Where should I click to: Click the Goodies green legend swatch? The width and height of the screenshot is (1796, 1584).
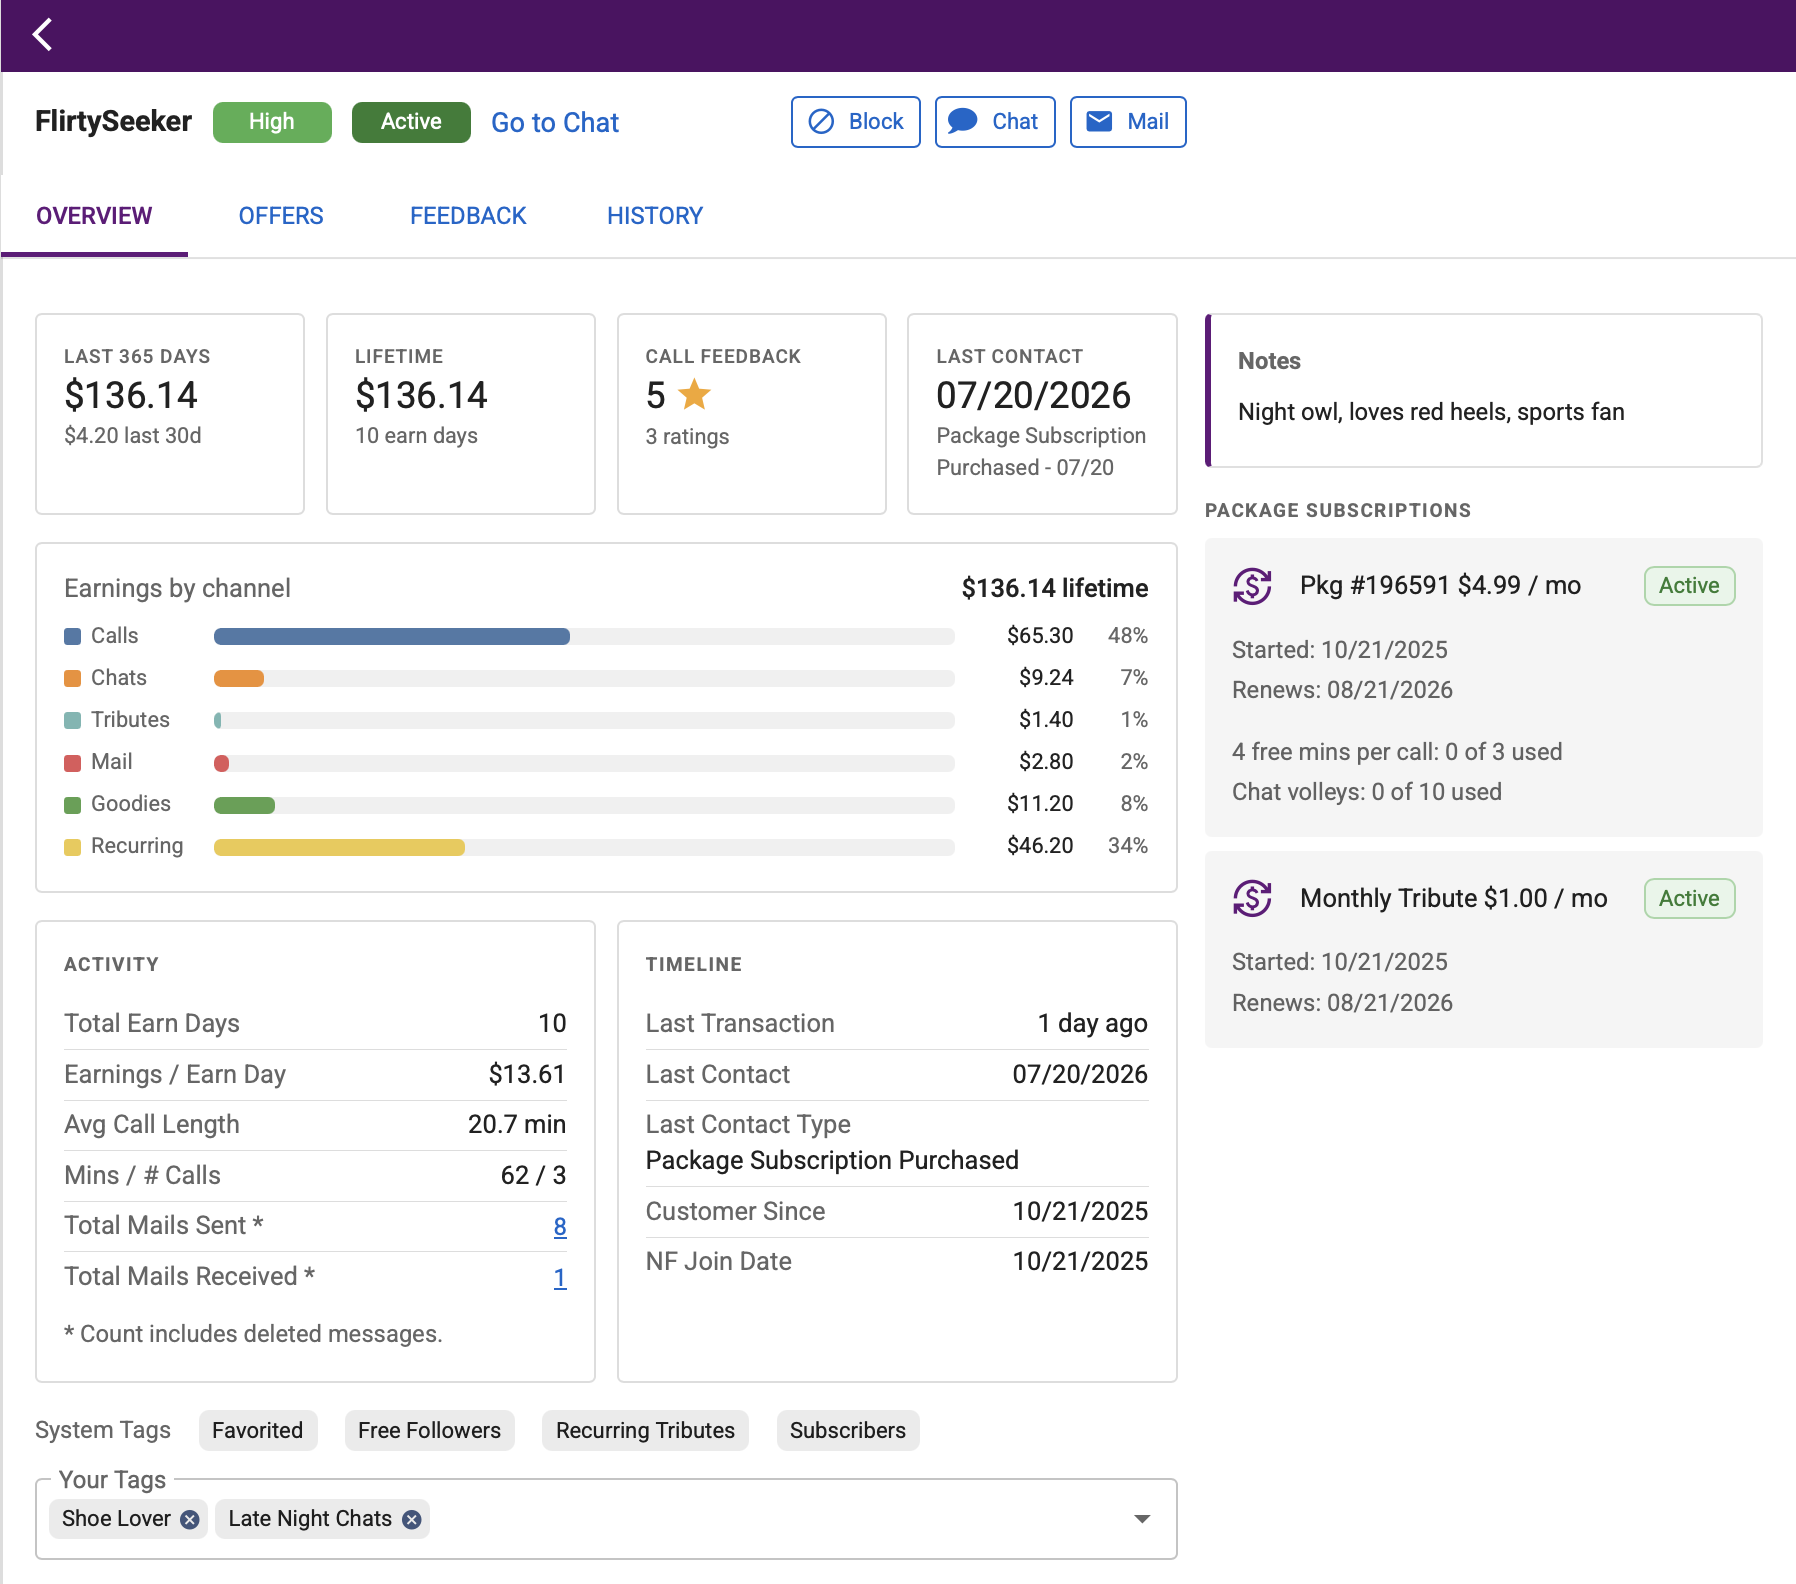(x=72, y=804)
